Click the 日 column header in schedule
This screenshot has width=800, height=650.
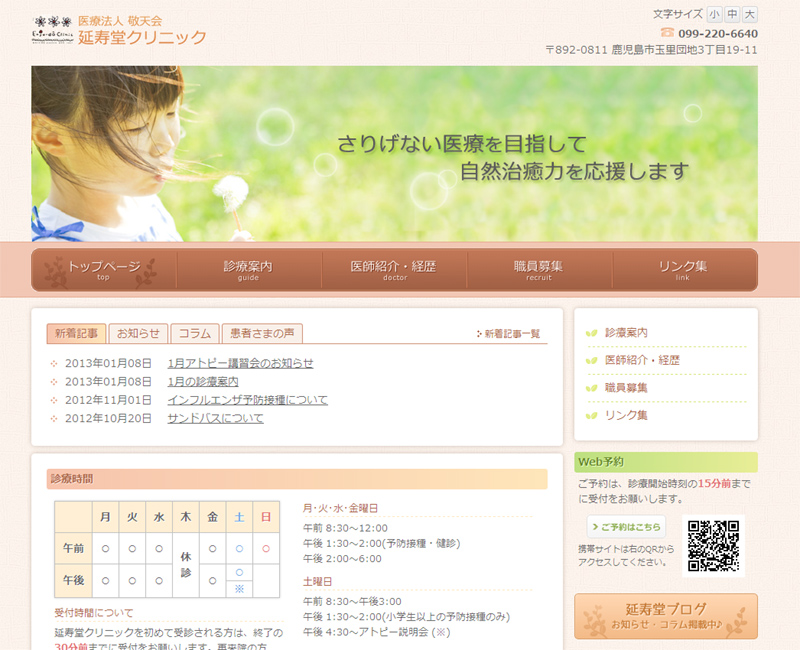[266, 517]
